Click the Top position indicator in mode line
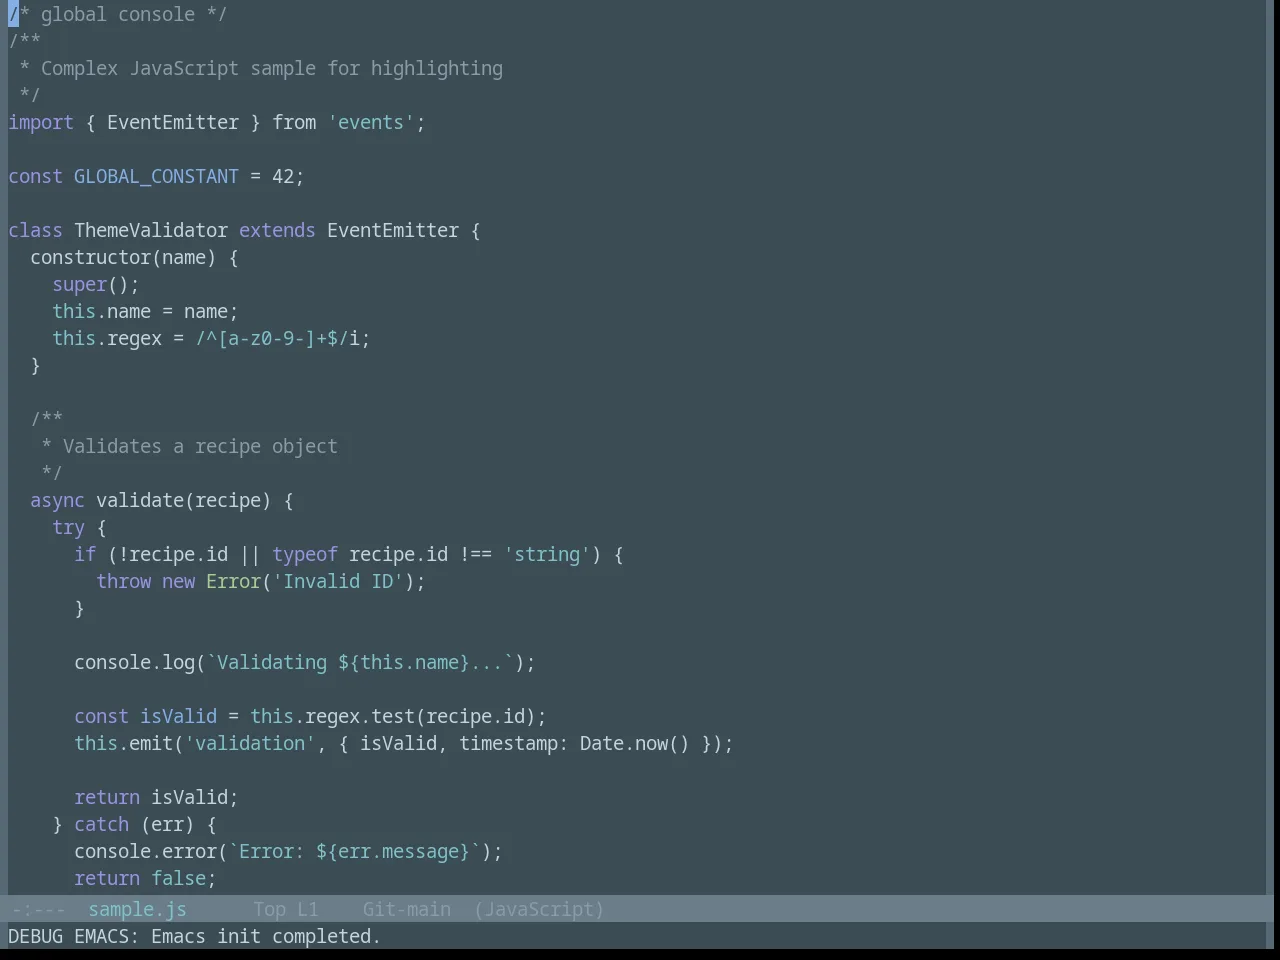 coord(269,909)
